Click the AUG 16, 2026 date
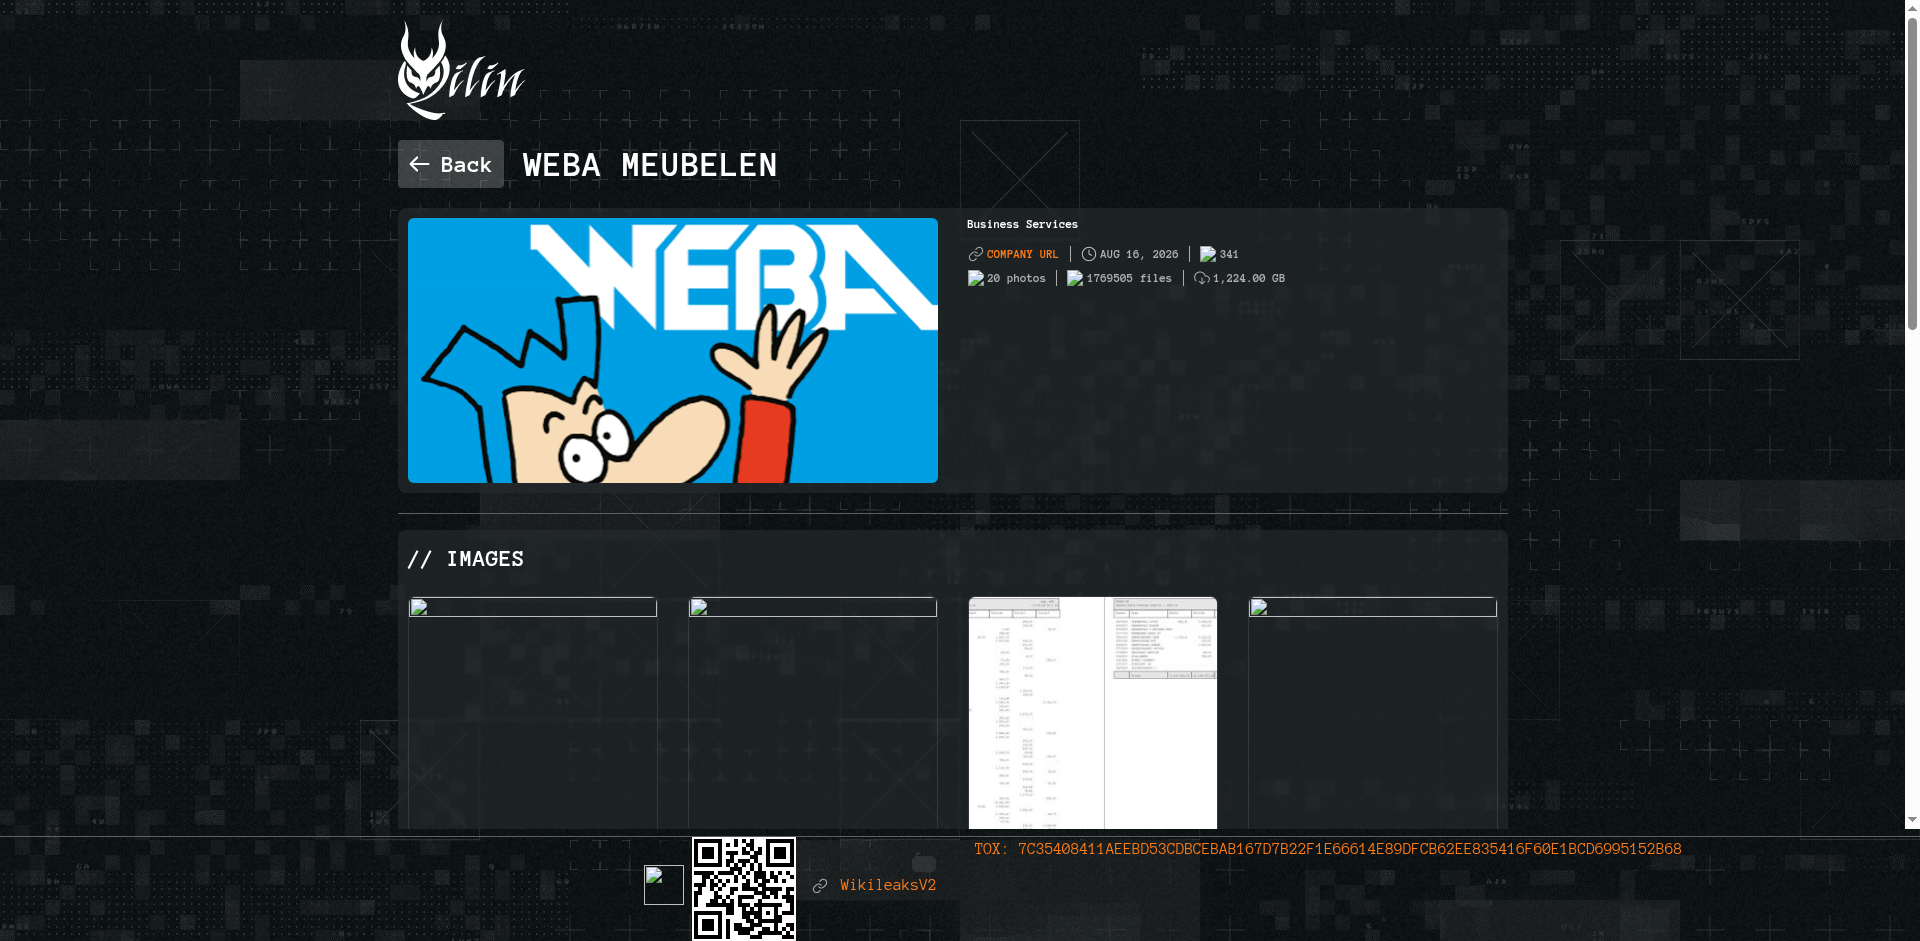1920x941 pixels. point(1139,254)
